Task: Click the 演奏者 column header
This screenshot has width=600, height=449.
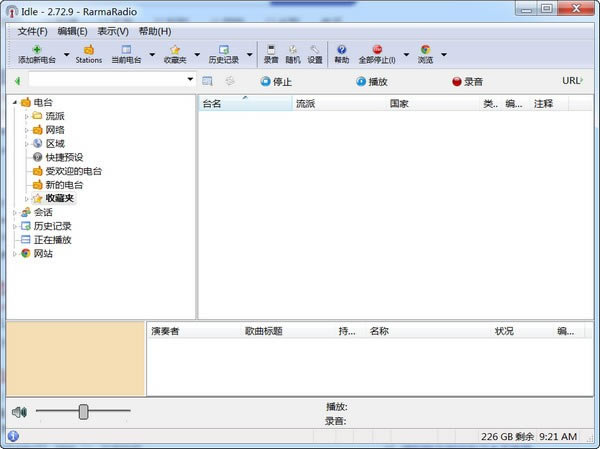Action: [194, 331]
